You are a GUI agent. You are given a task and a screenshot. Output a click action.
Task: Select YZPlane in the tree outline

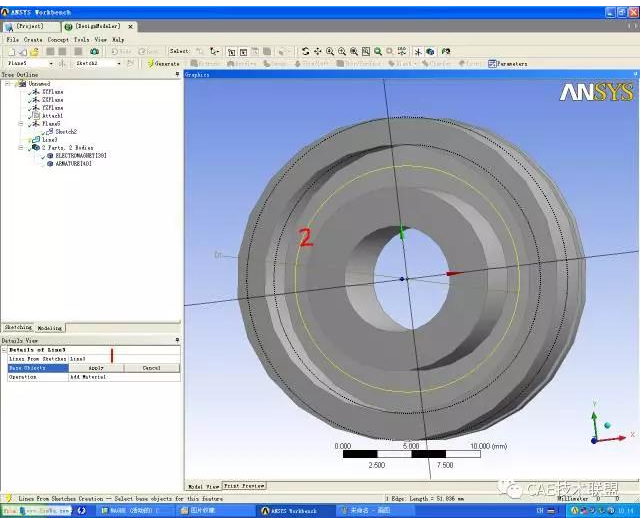click(52, 108)
